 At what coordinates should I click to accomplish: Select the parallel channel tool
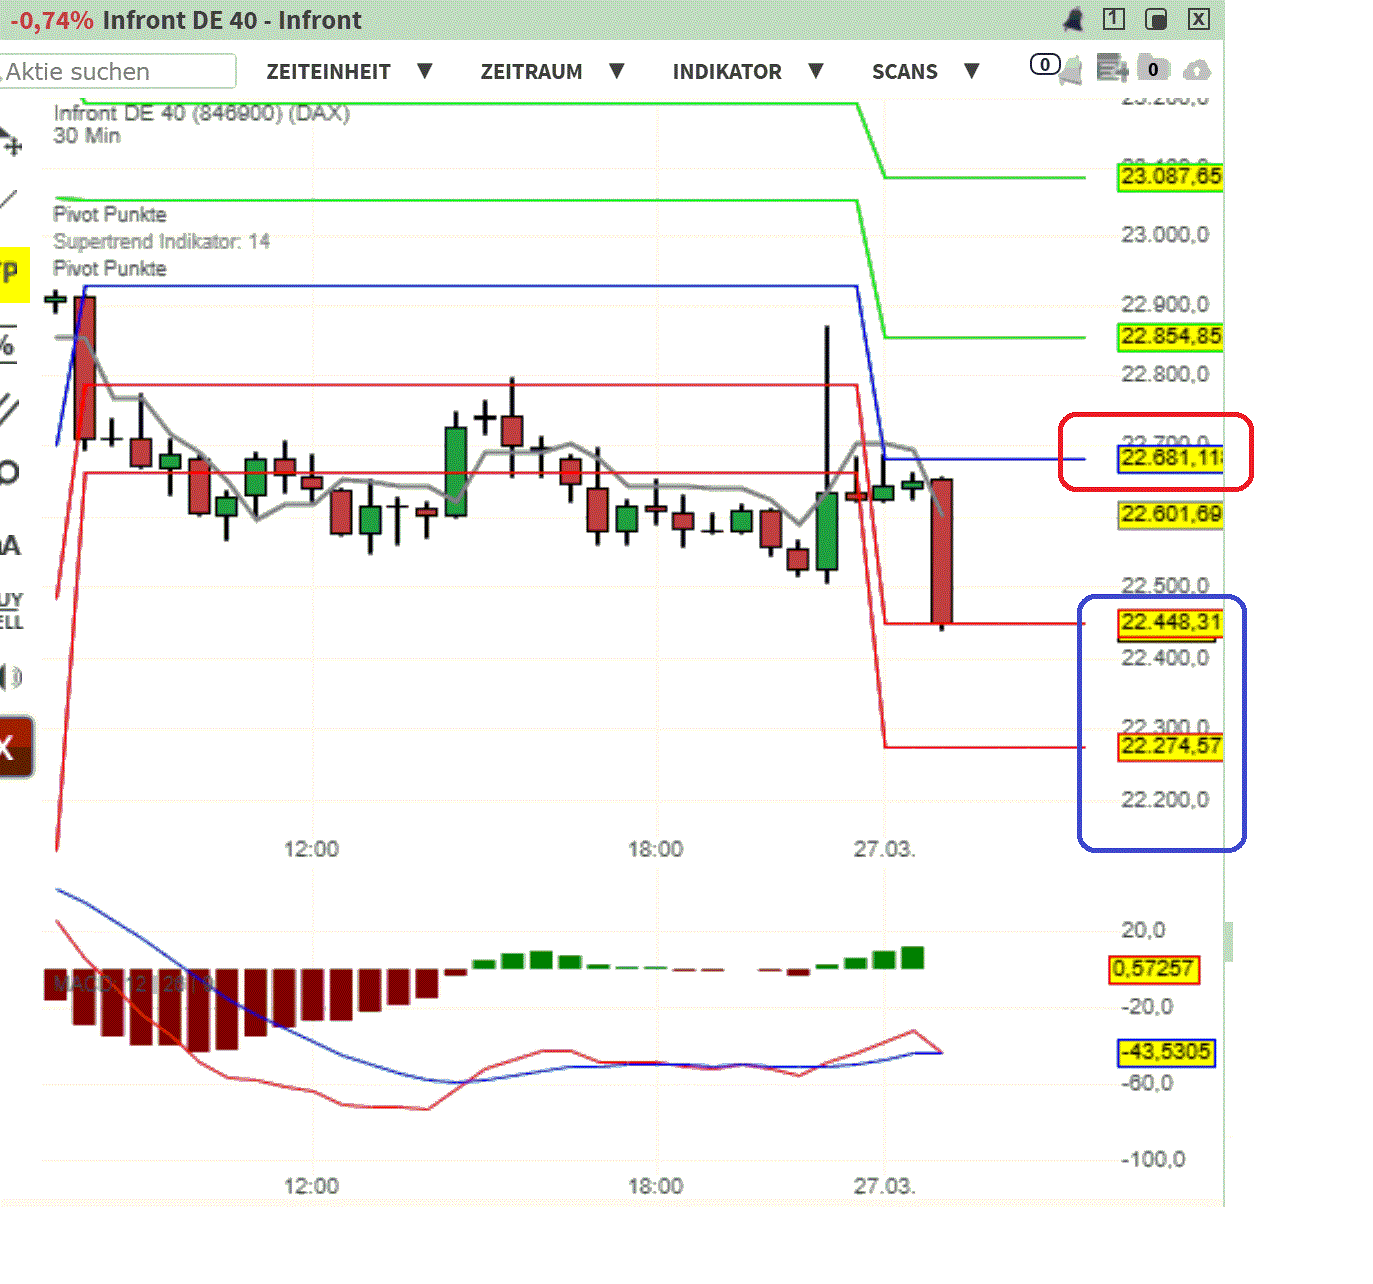tap(12, 407)
